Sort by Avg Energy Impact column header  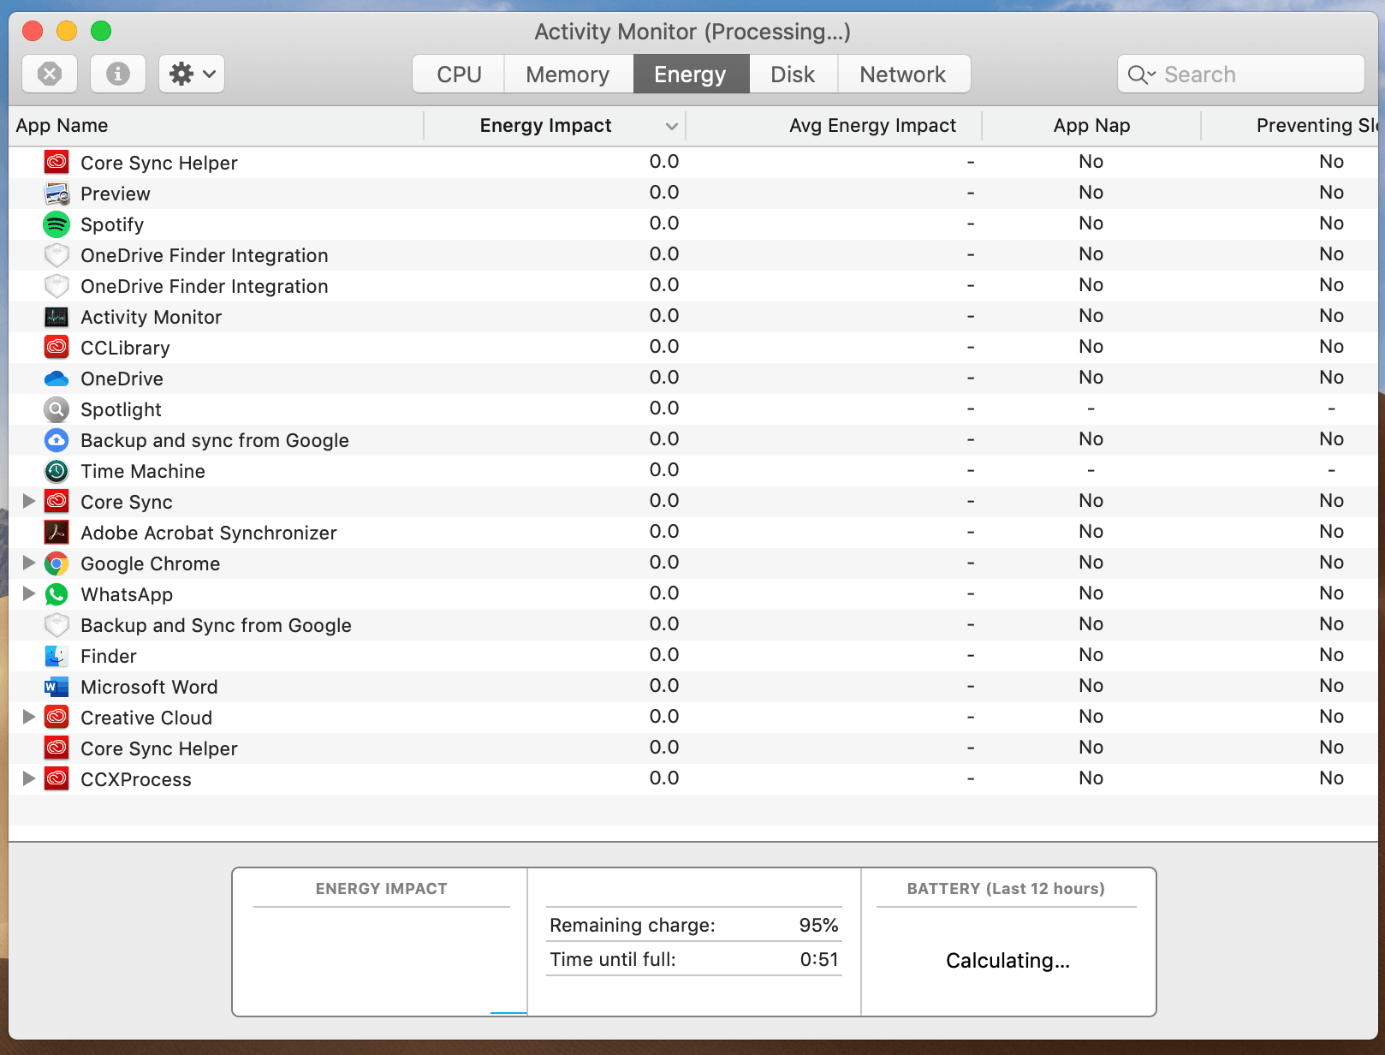pyautogui.click(x=834, y=126)
